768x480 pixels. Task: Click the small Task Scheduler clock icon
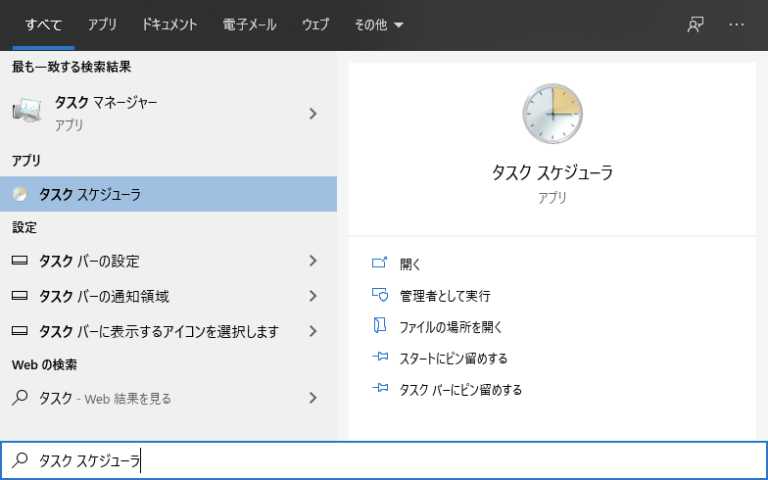20,194
